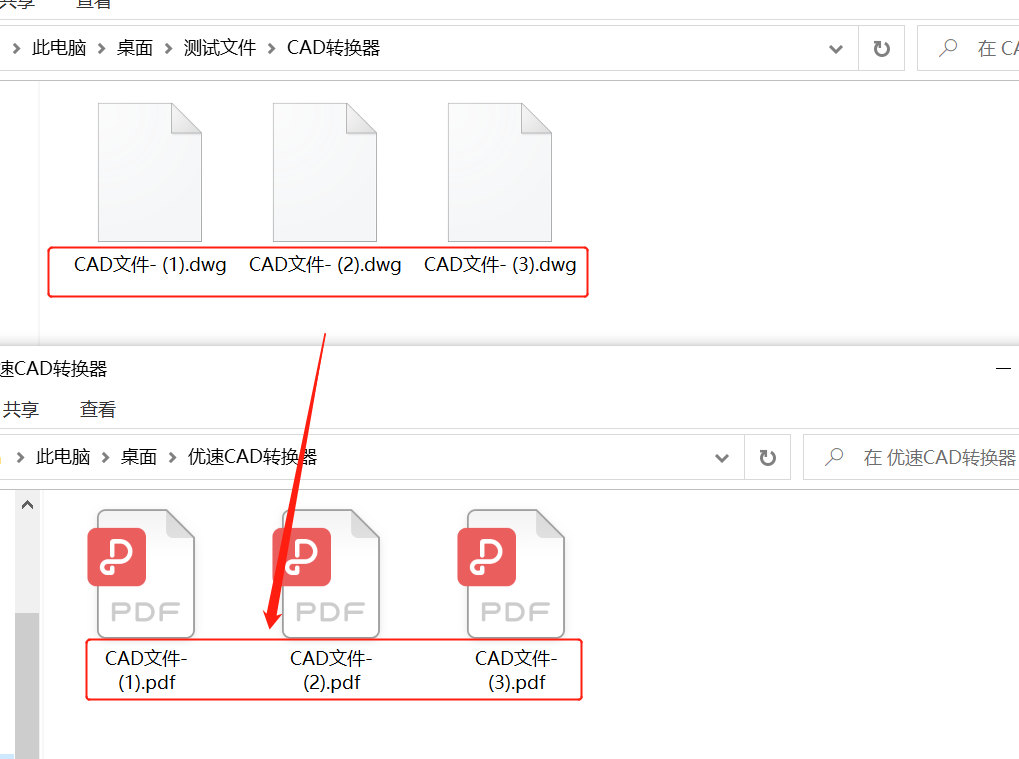The width and height of the screenshot is (1019, 759).
Task: Go to 桌面 in upper window breadcrumb
Action: click(135, 48)
